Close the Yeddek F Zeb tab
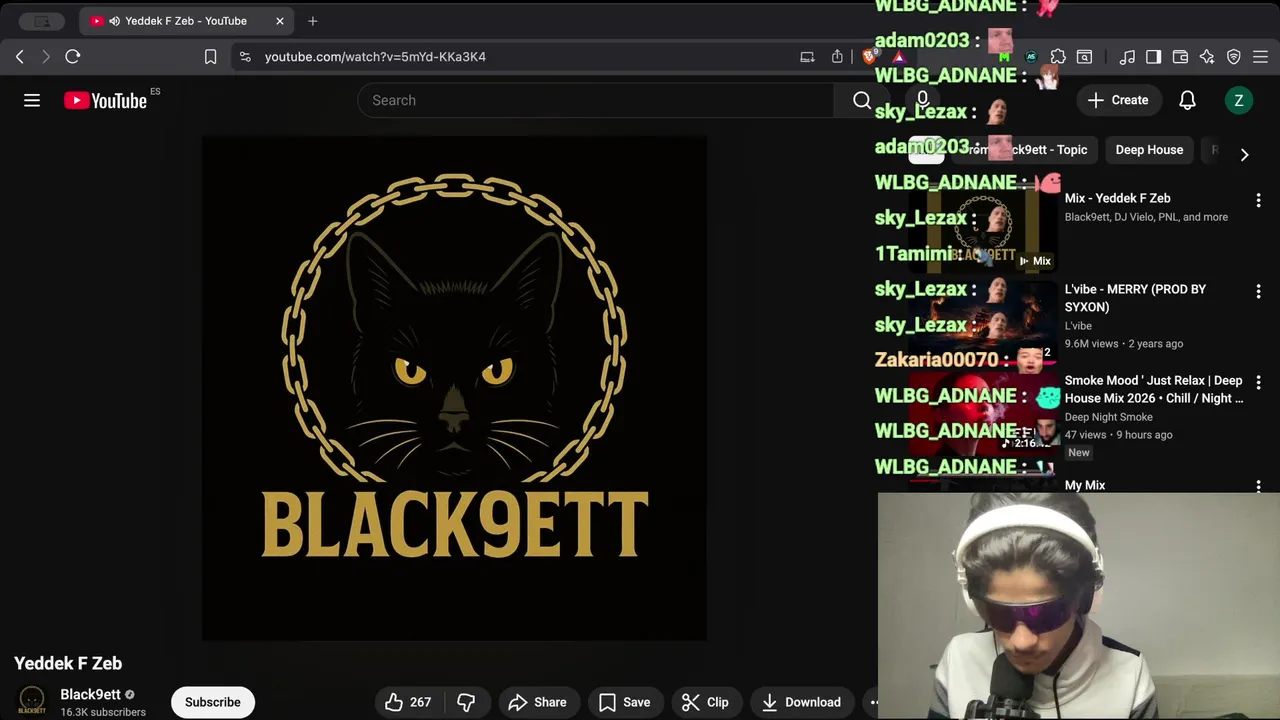Screen dimensions: 1280x720 tap(280, 21)
